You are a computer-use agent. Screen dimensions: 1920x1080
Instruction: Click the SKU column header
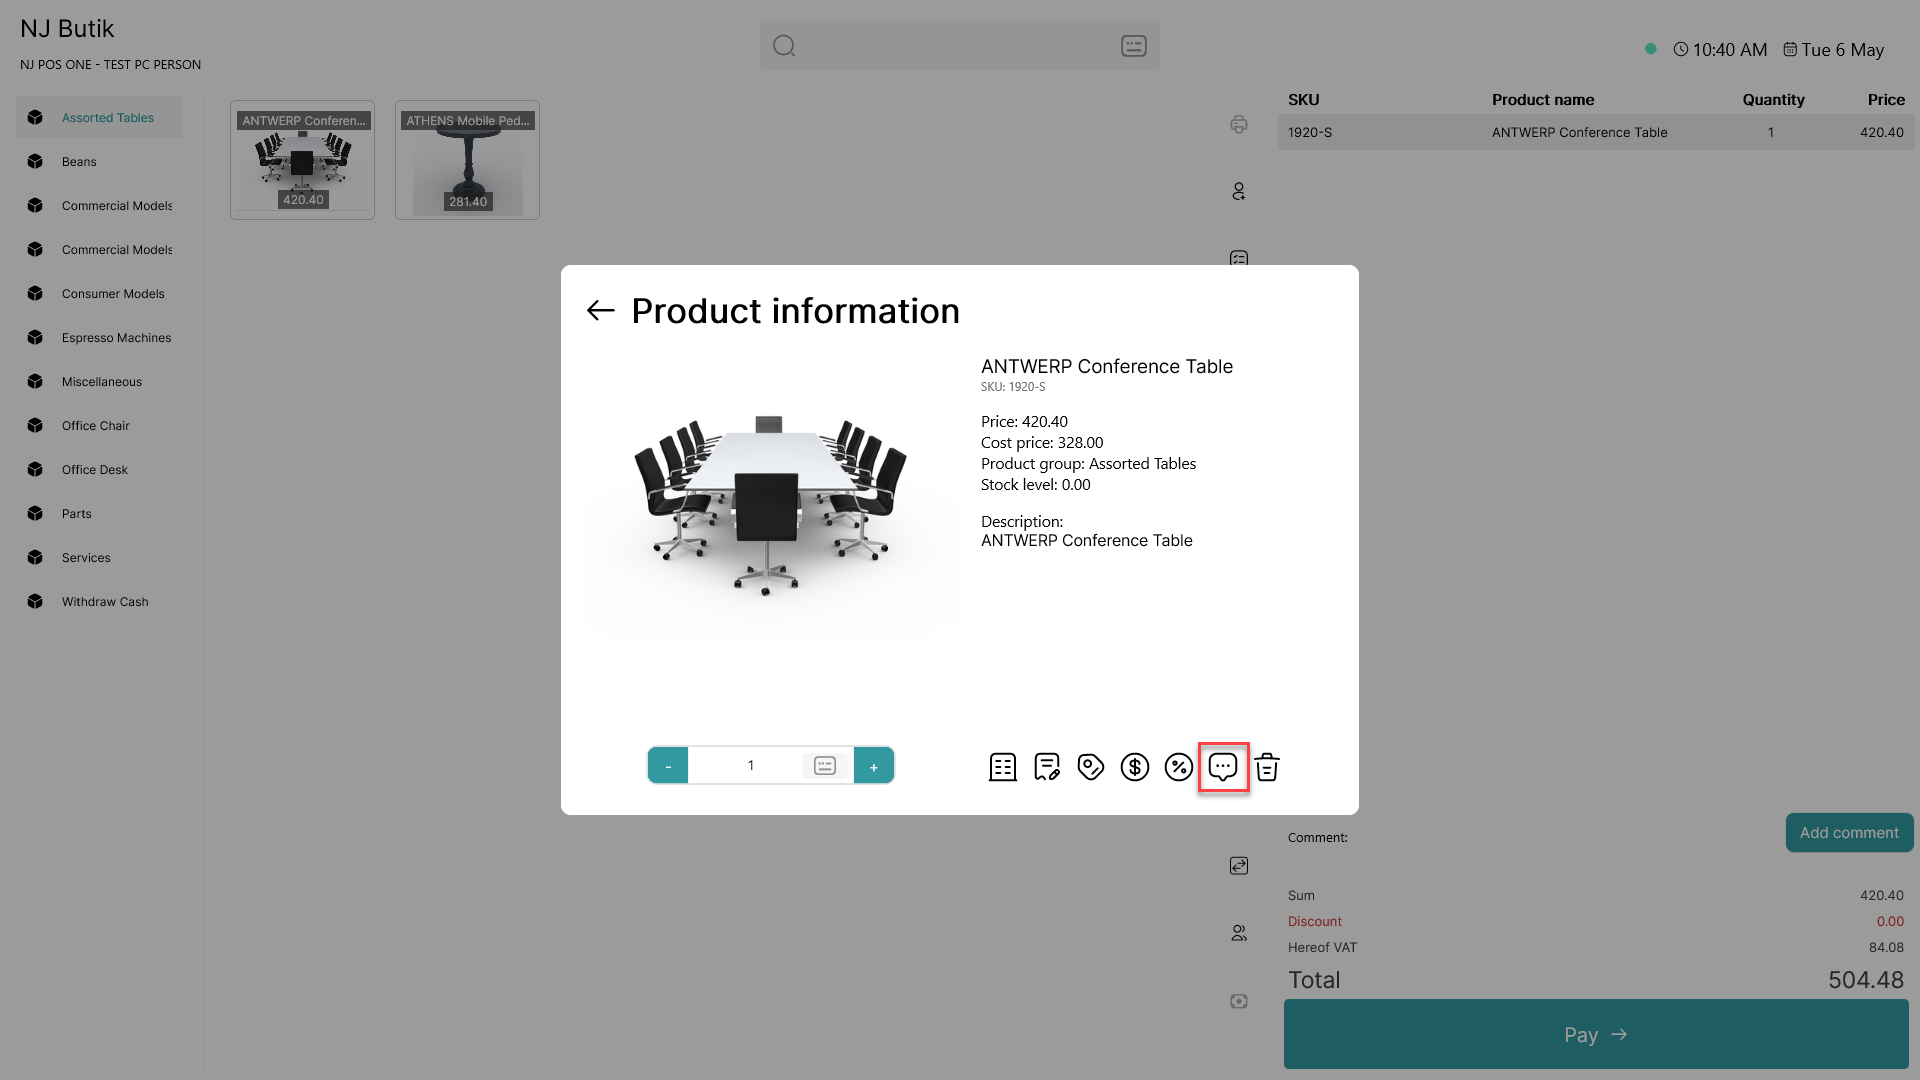click(x=1303, y=100)
